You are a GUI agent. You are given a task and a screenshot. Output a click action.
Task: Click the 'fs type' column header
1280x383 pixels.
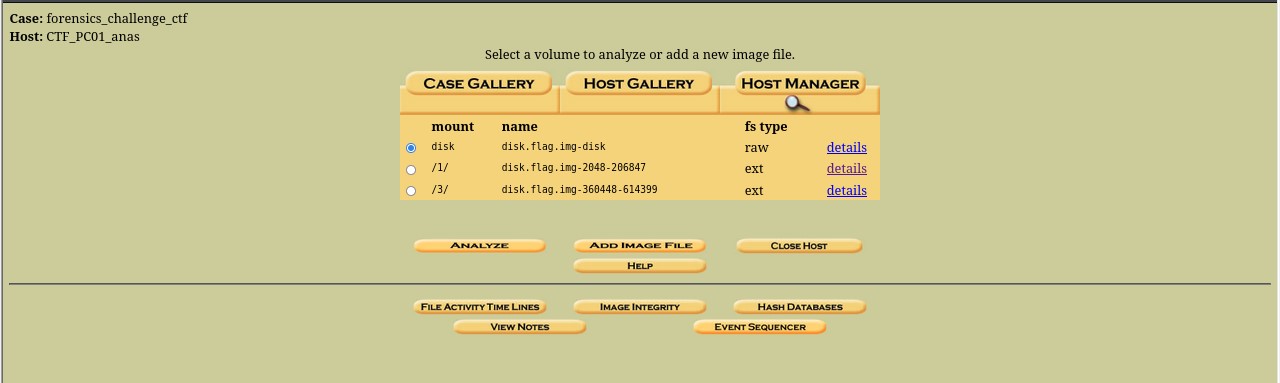tap(766, 127)
